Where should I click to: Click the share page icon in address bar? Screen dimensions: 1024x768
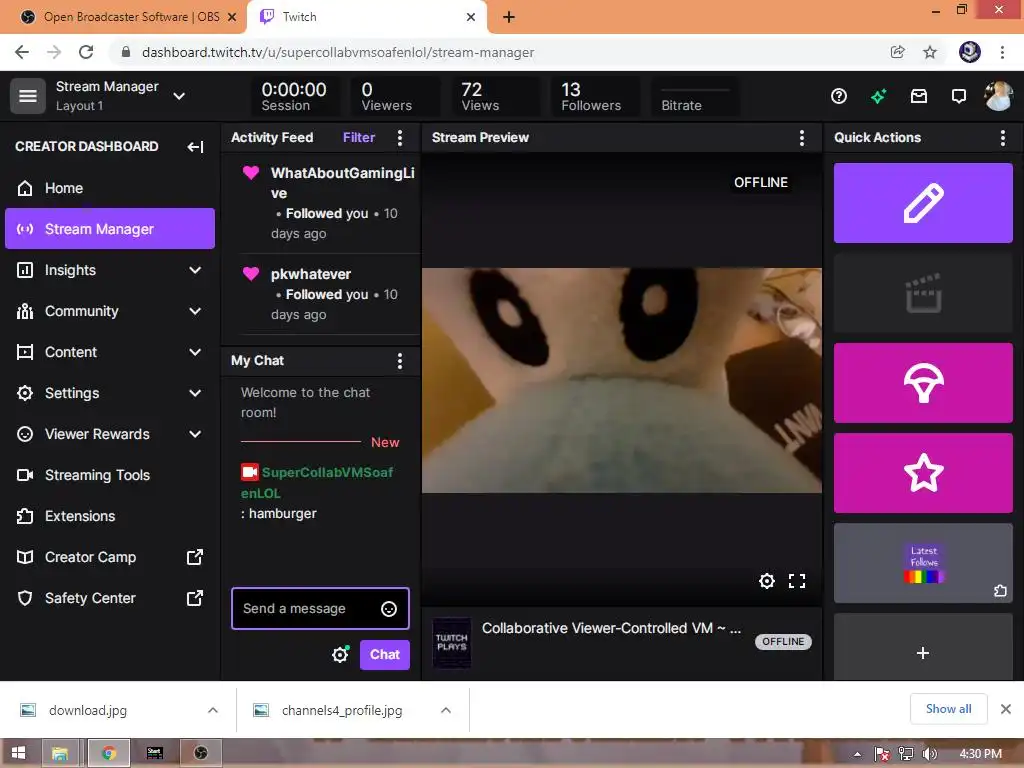[x=897, y=52]
